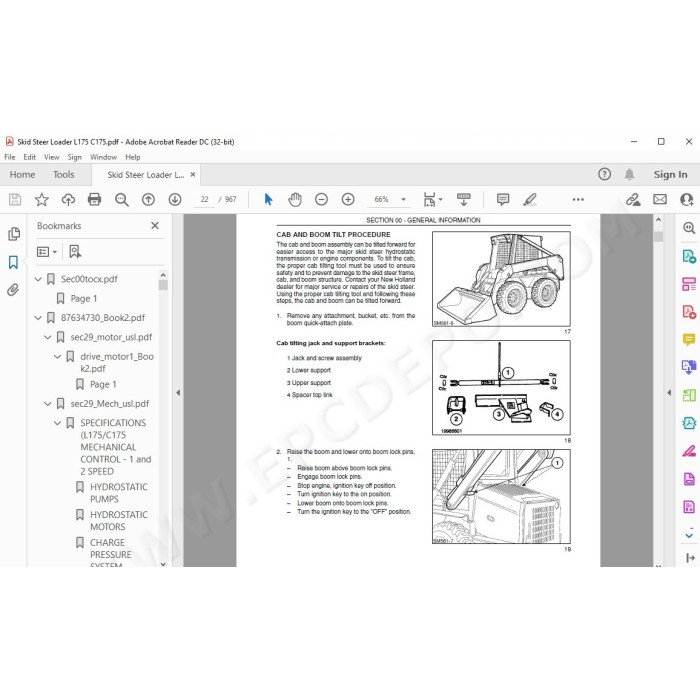Image resolution: width=700 pixels, height=700 pixels.
Task: Open Edit menu
Action: coord(29,157)
